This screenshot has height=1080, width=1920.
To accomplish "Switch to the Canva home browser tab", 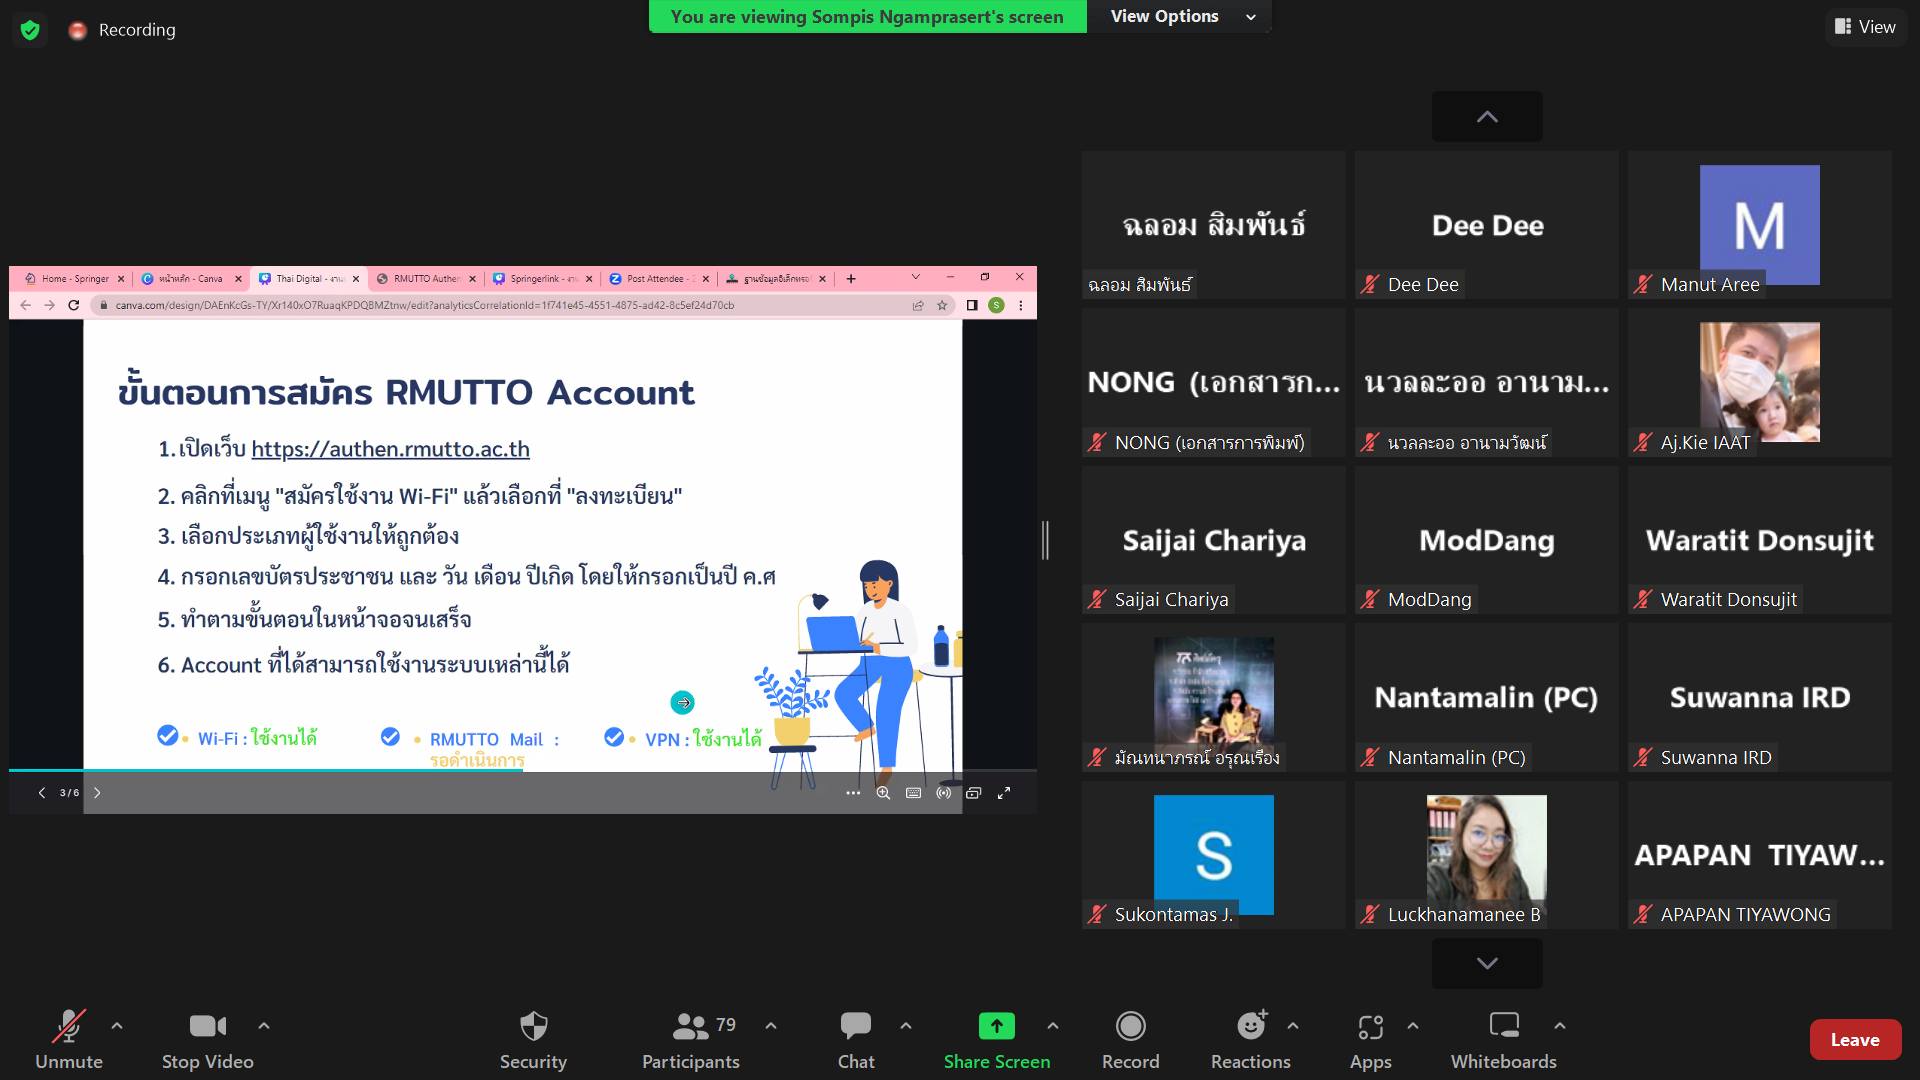I will click(x=190, y=279).
